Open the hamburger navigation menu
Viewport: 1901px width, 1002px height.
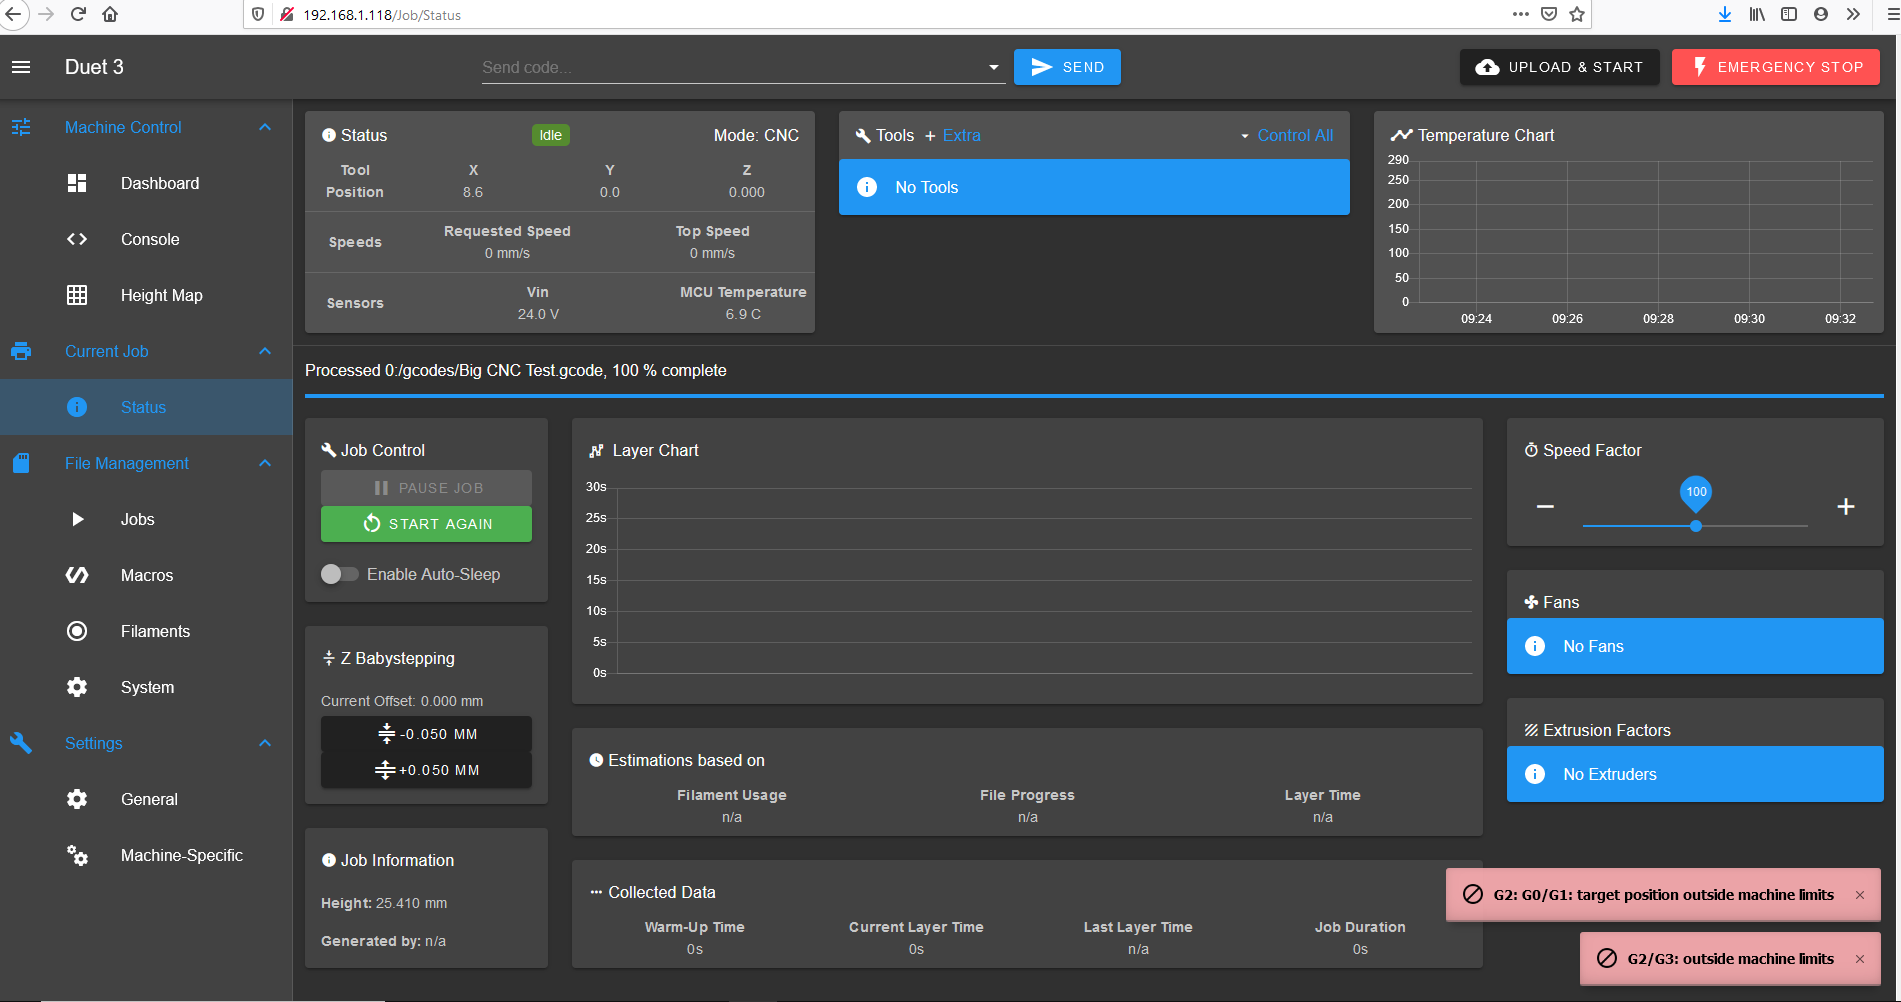point(21,67)
